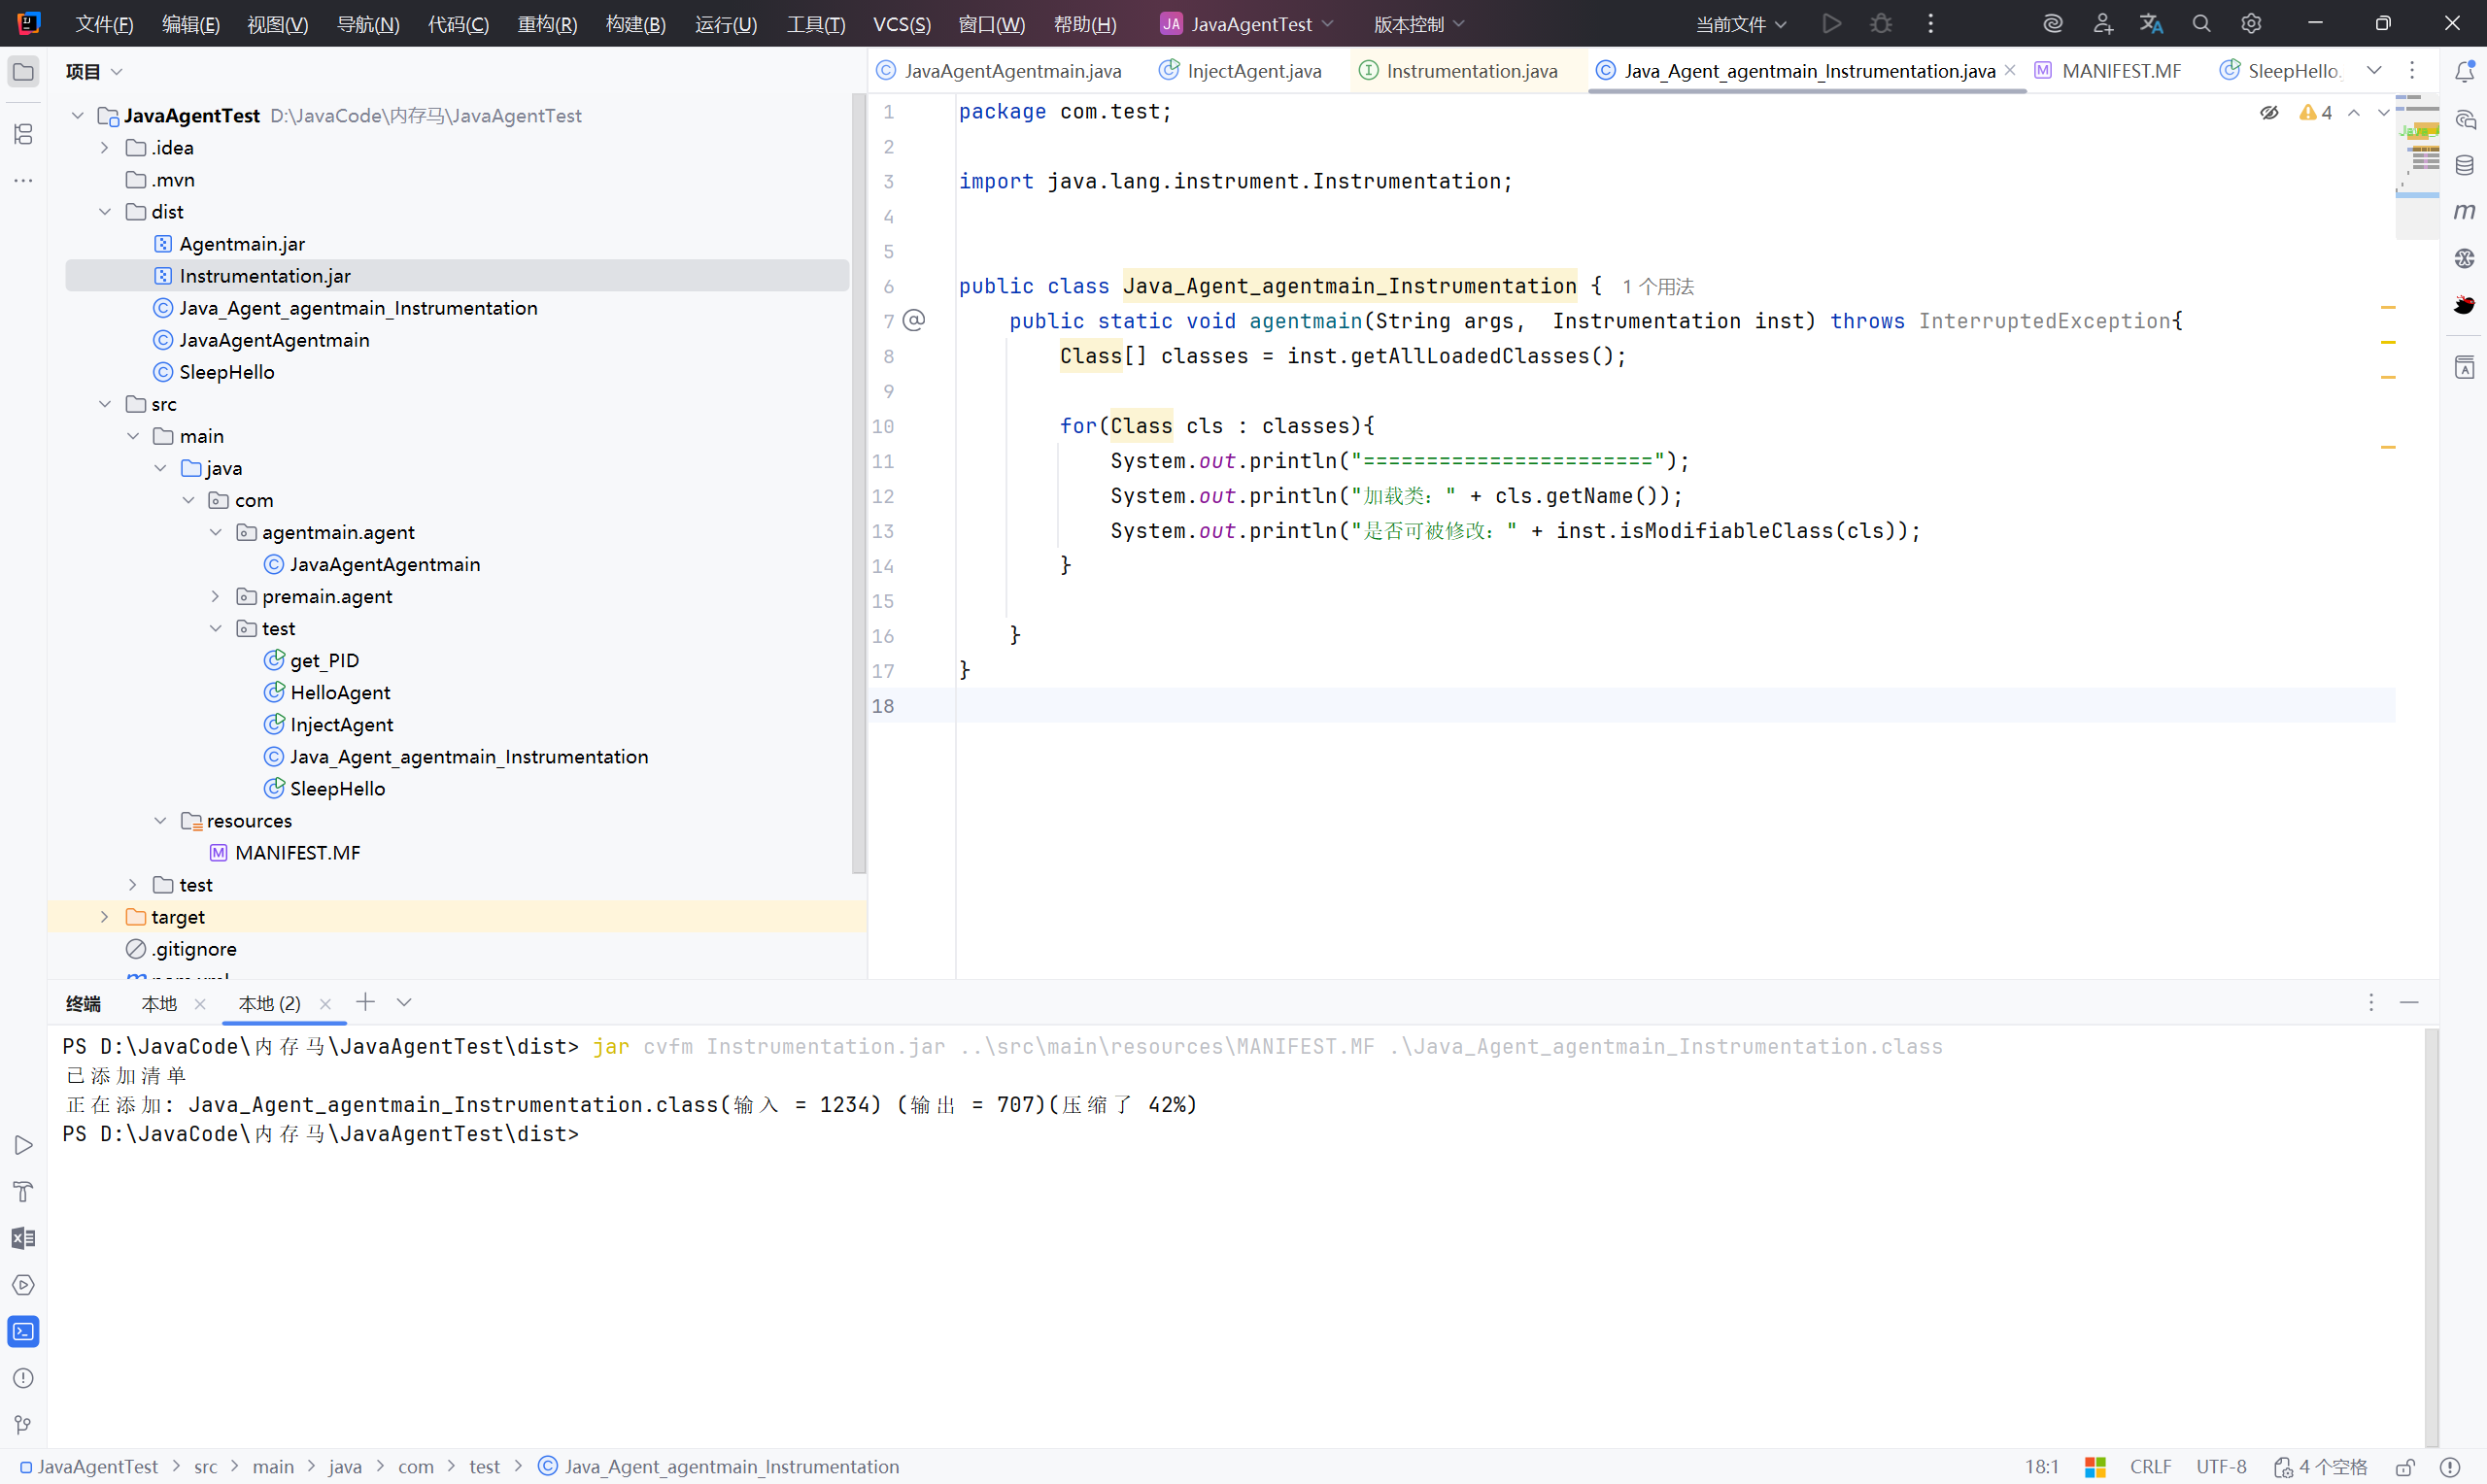The image size is (2487, 1484).
Task: Toggle reader mode eye icon in editor
Action: tap(2269, 113)
